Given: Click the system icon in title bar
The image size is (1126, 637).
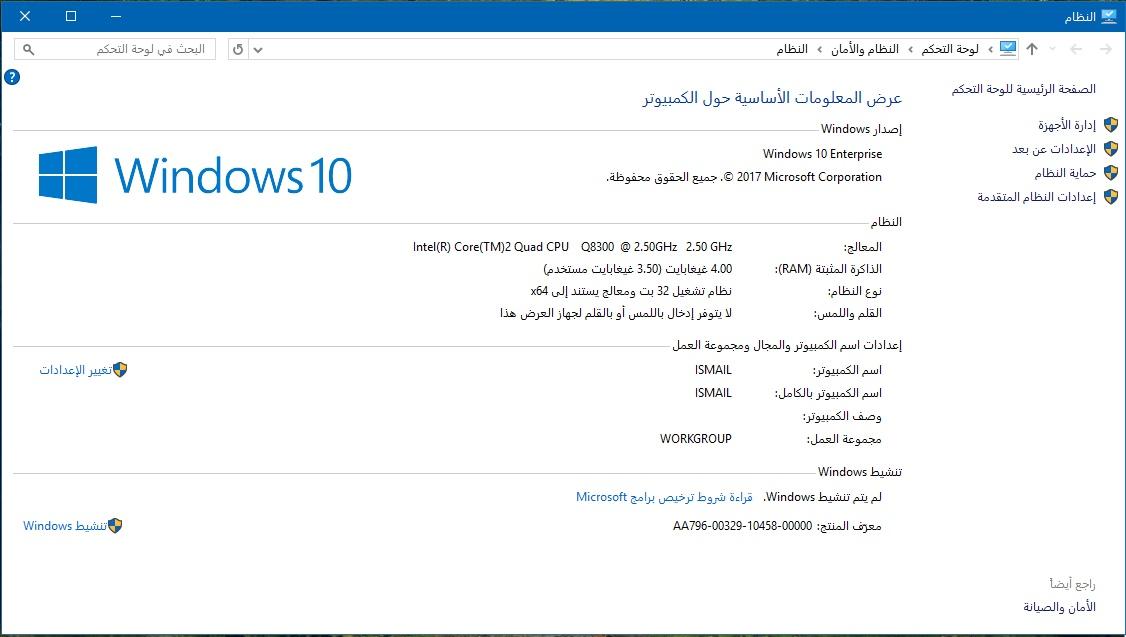Looking at the screenshot, I should click(1109, 16).
